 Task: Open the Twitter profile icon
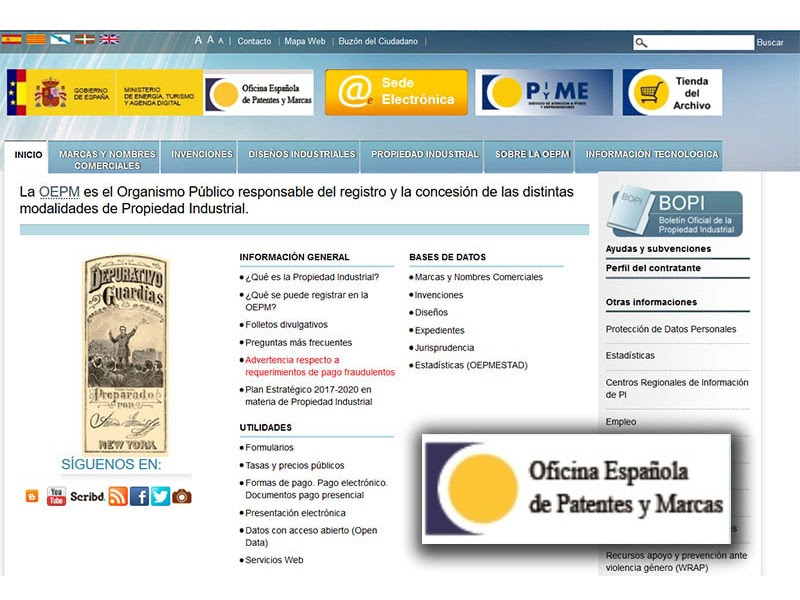160,496
